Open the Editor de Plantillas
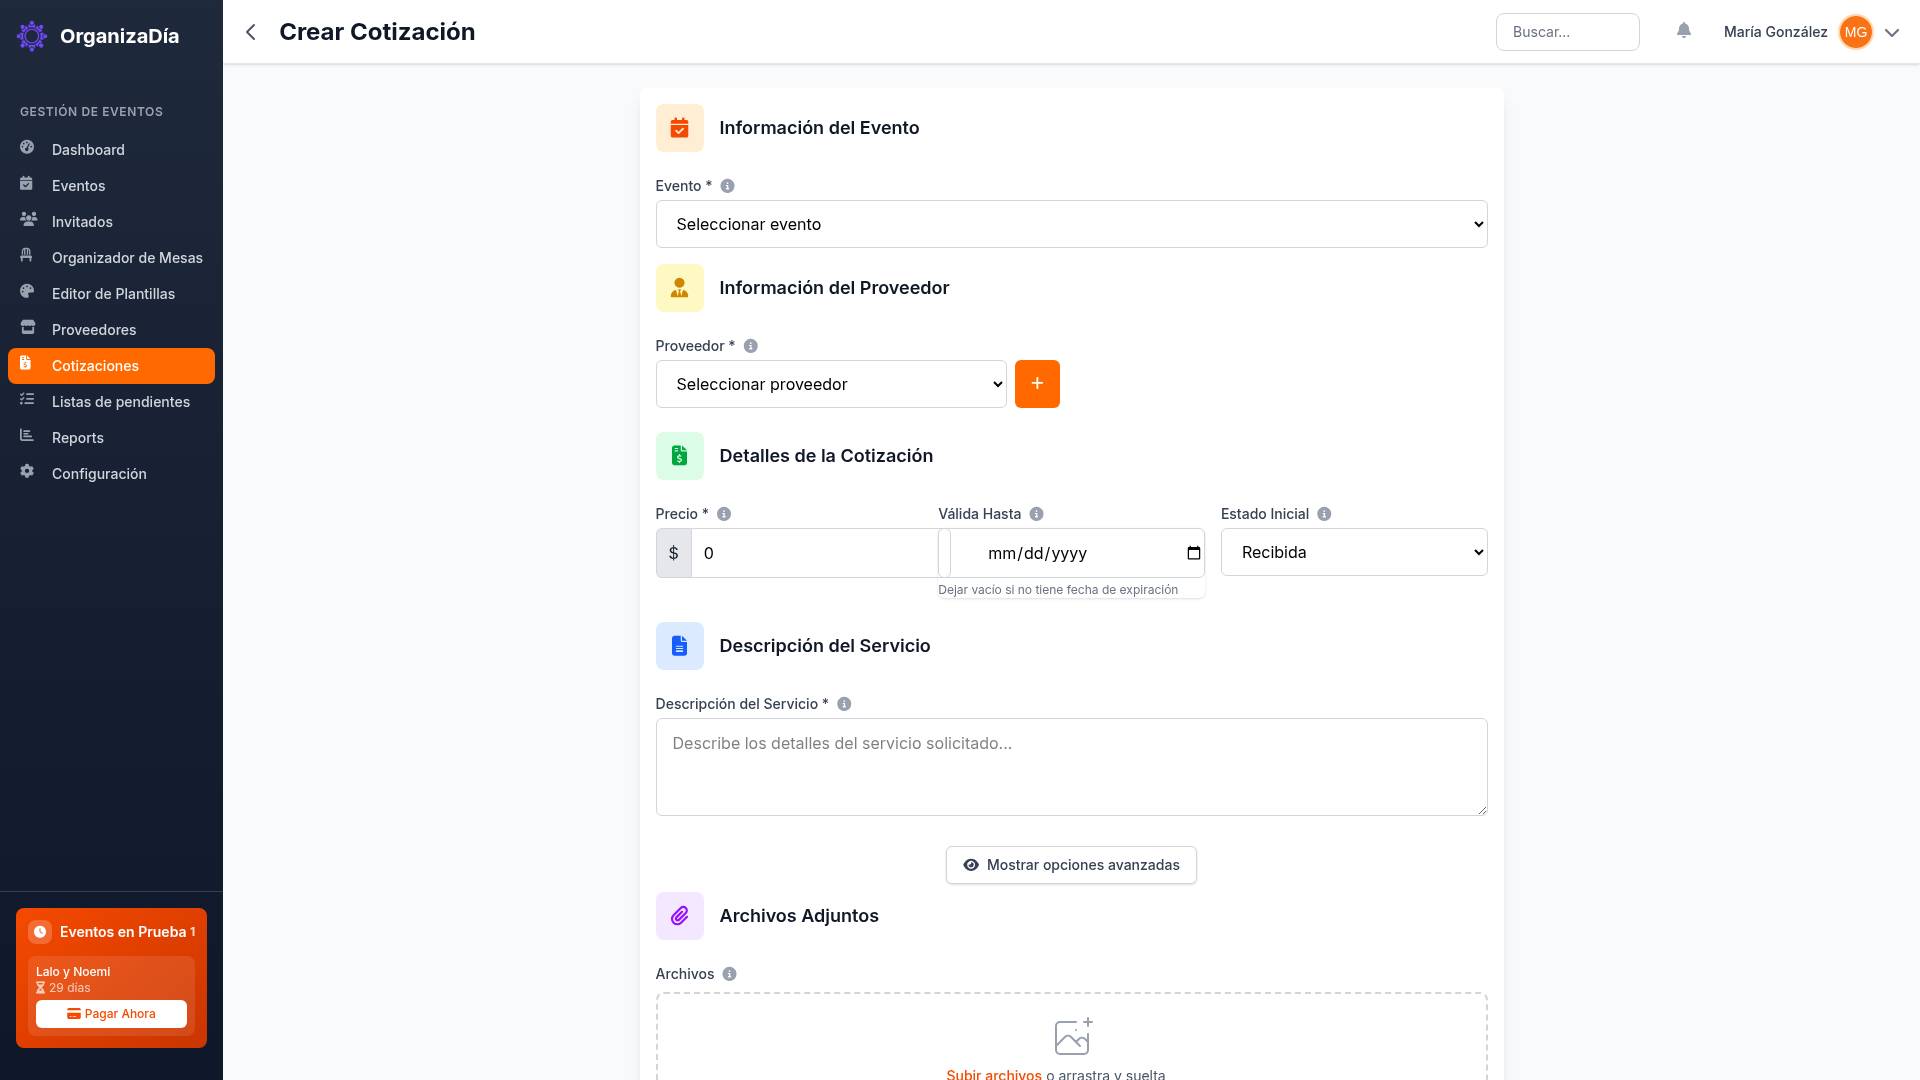This screenshot has height=1080, width=1920. [113, 293]
